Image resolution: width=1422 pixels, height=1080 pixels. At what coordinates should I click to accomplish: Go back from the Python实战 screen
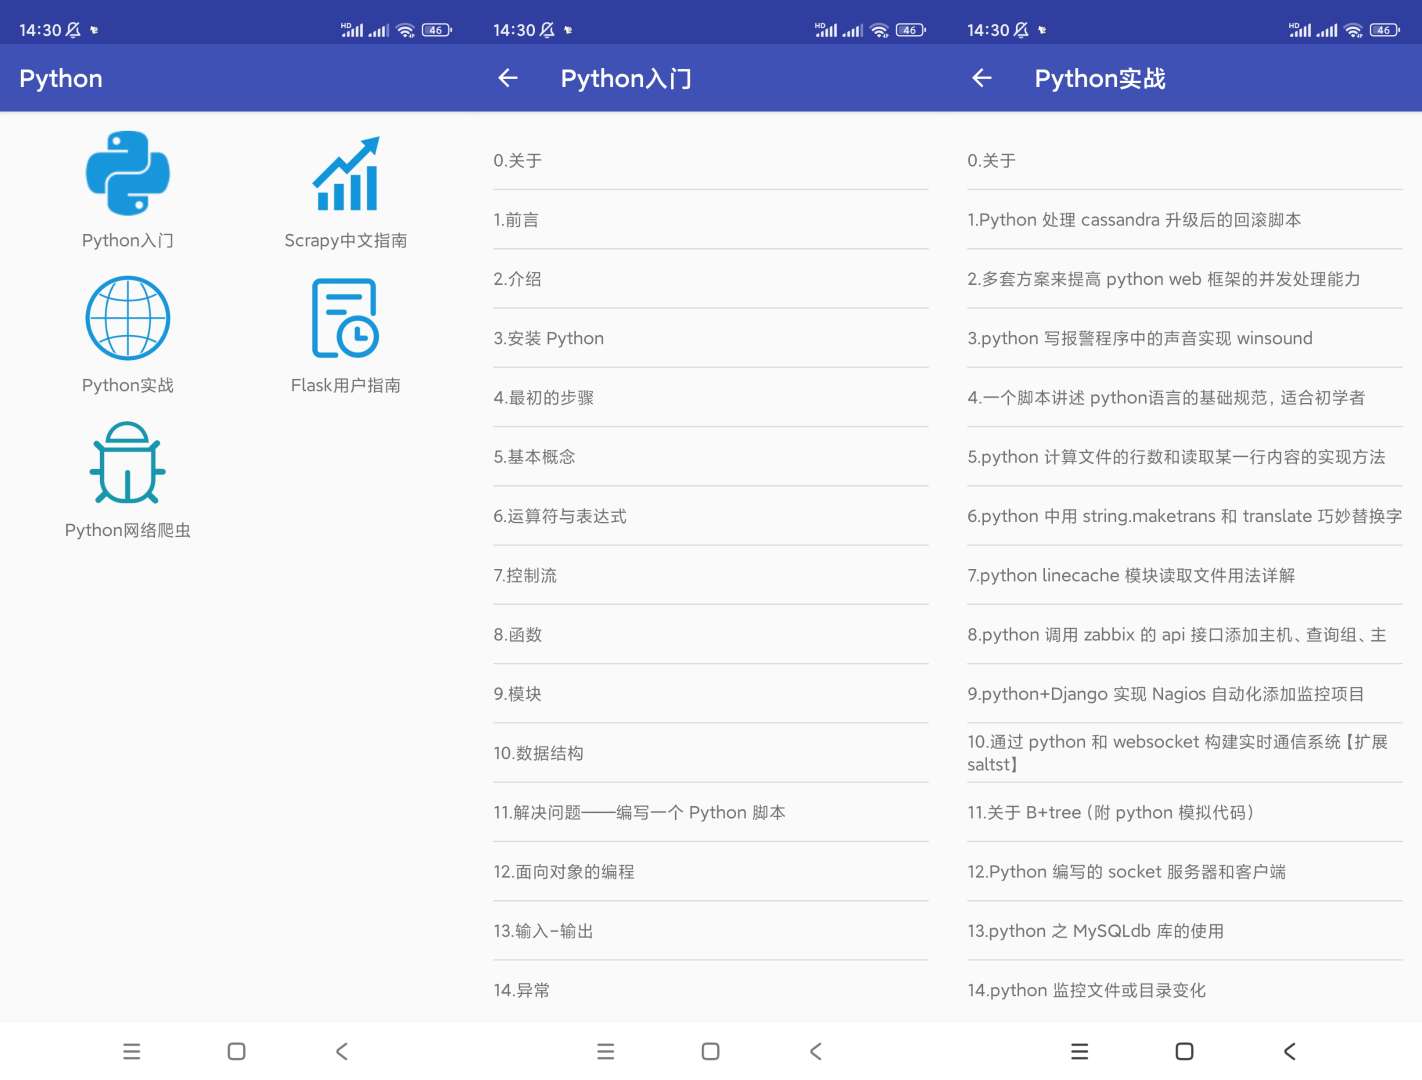[982, 78]
